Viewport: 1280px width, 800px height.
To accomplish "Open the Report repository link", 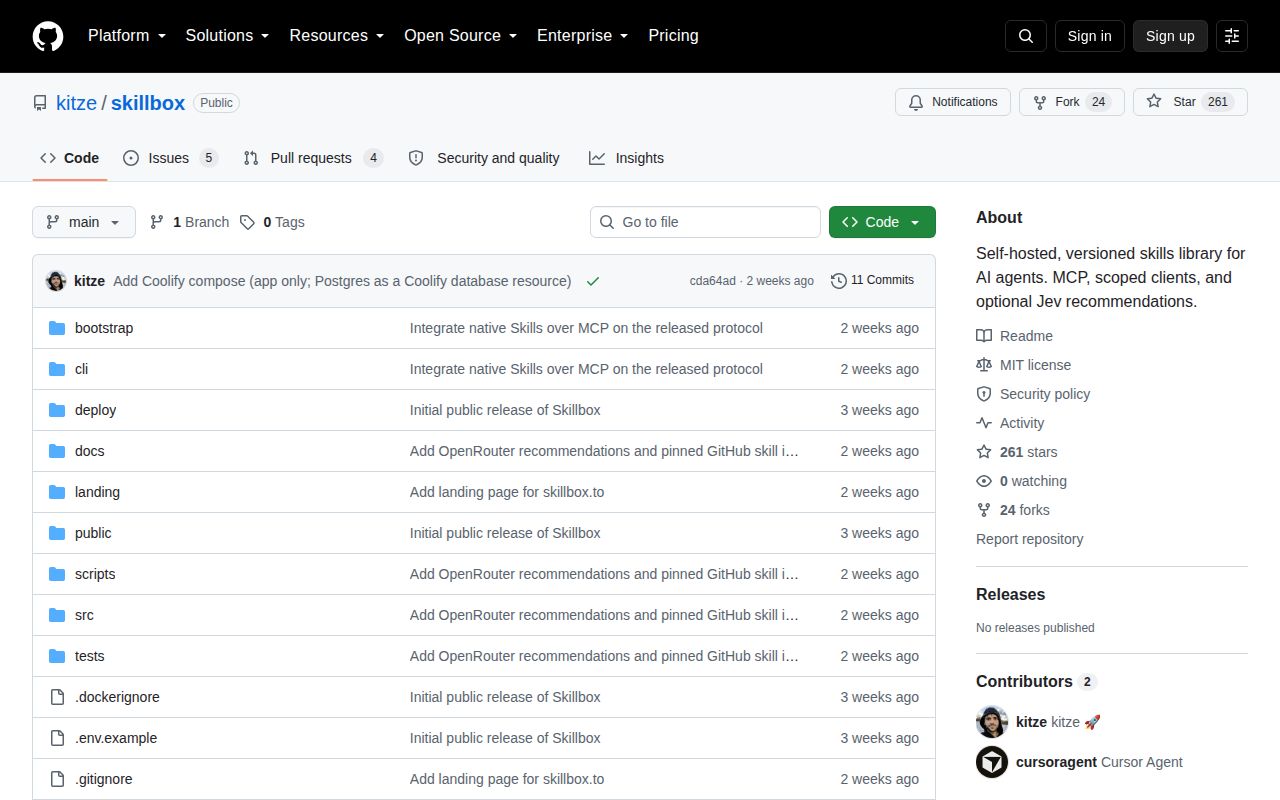I will (1030, 539).
